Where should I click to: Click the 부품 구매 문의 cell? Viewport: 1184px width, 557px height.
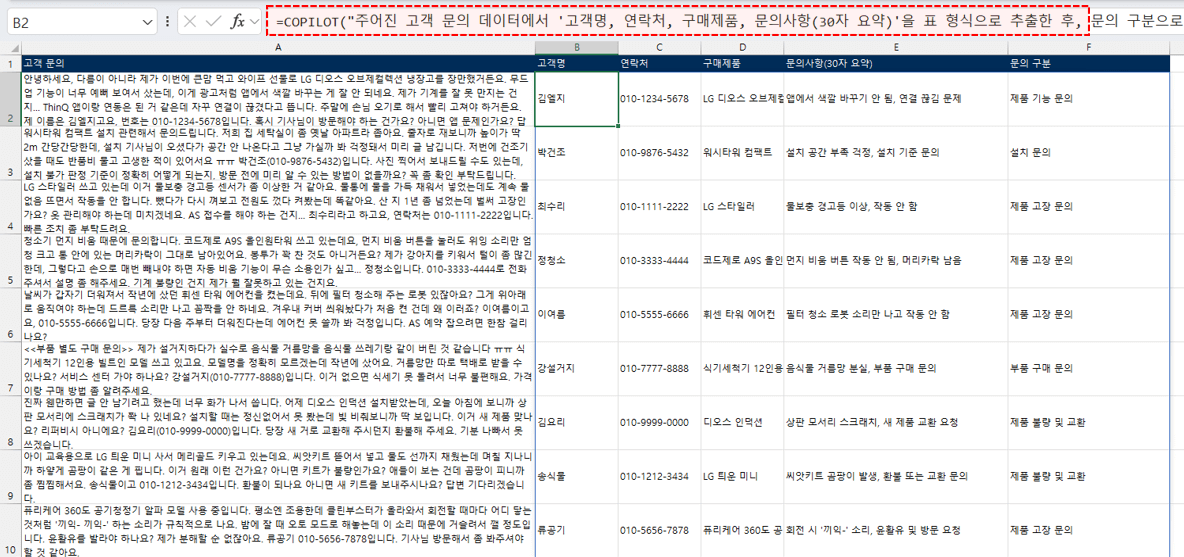tap(1088, 369)
